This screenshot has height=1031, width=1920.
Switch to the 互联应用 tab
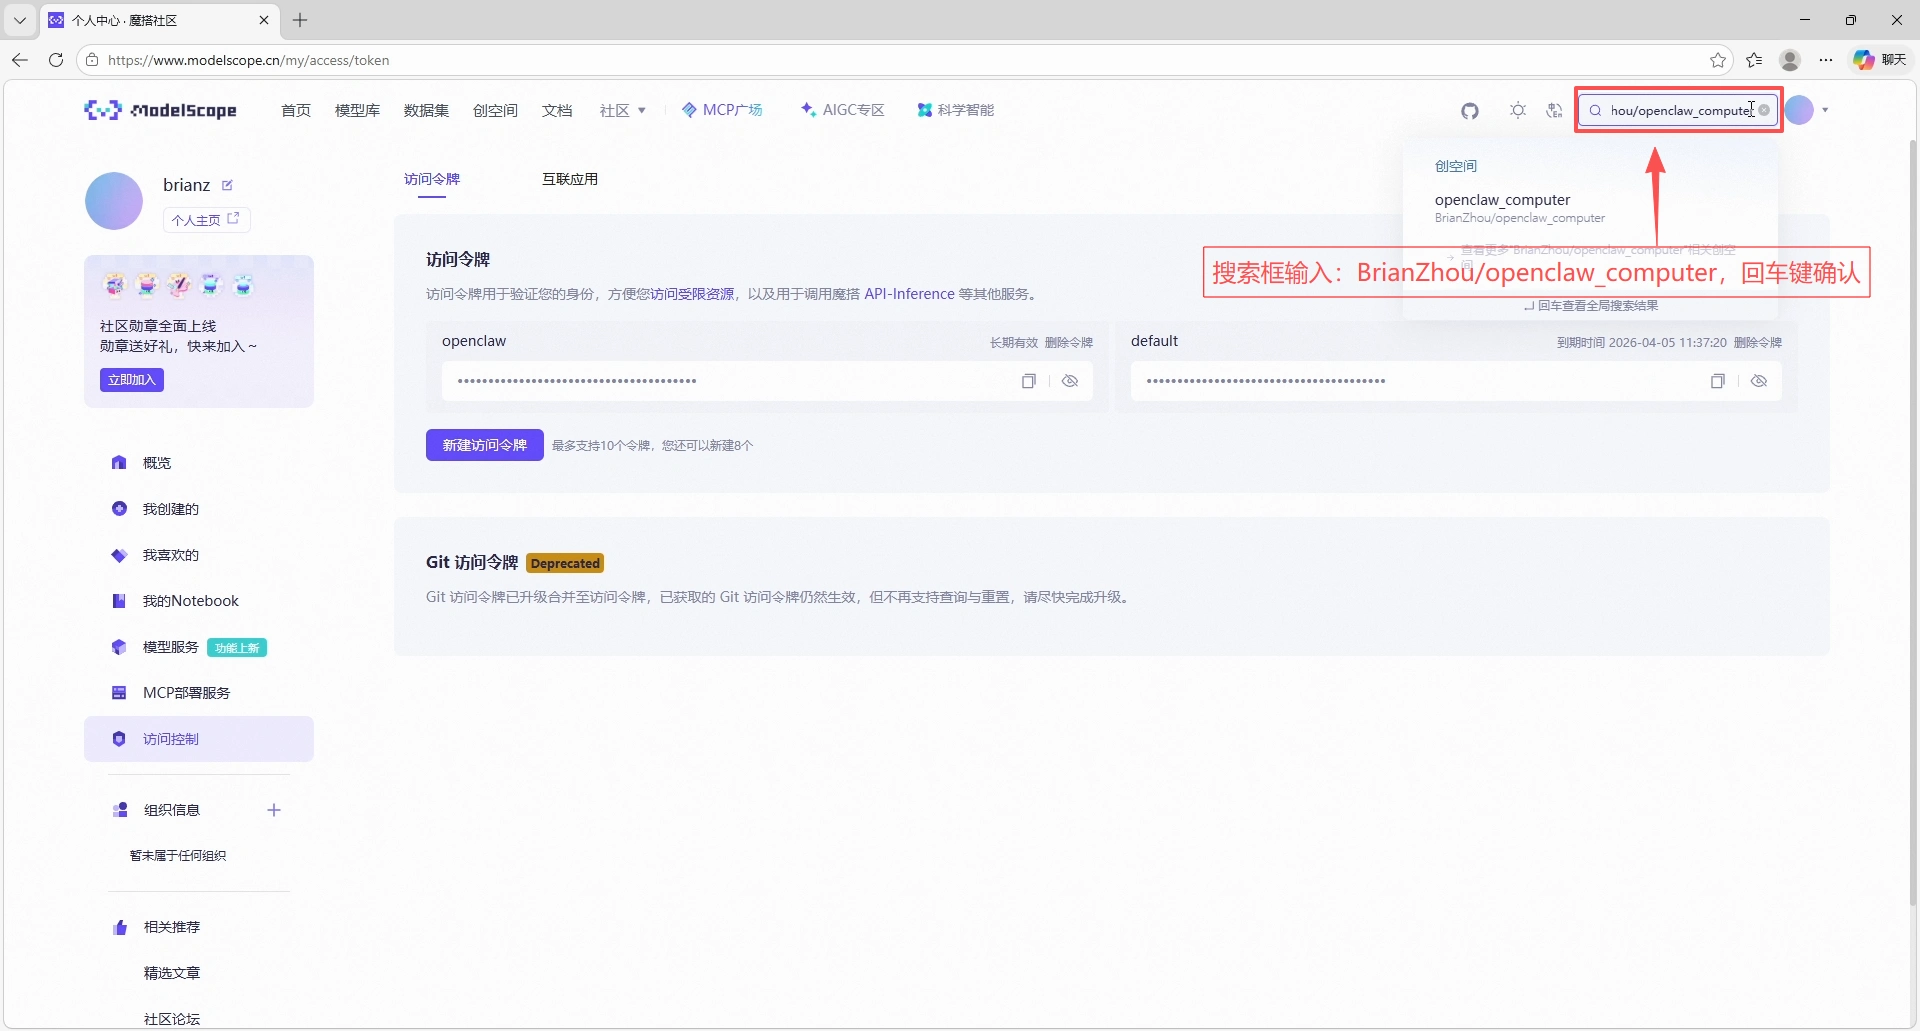570,179
